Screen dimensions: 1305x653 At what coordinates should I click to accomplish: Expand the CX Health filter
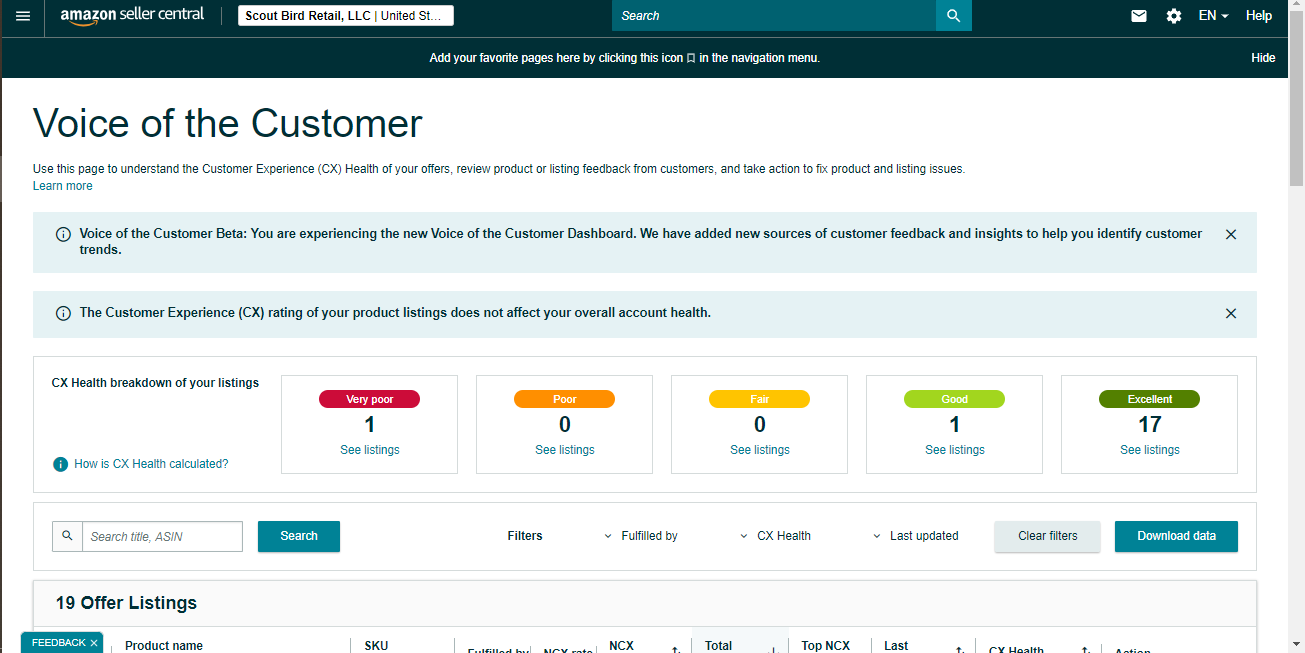coord(775,536)
